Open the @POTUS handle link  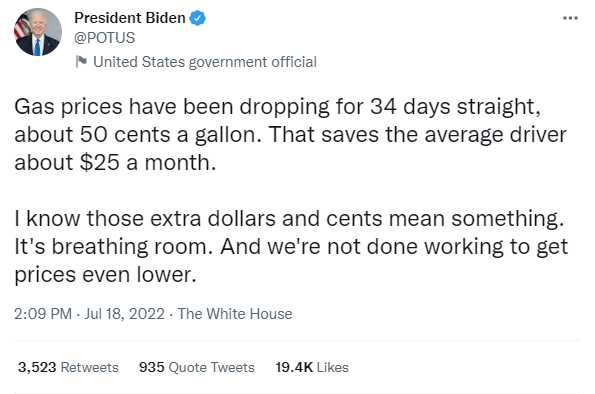coord(104,38)
